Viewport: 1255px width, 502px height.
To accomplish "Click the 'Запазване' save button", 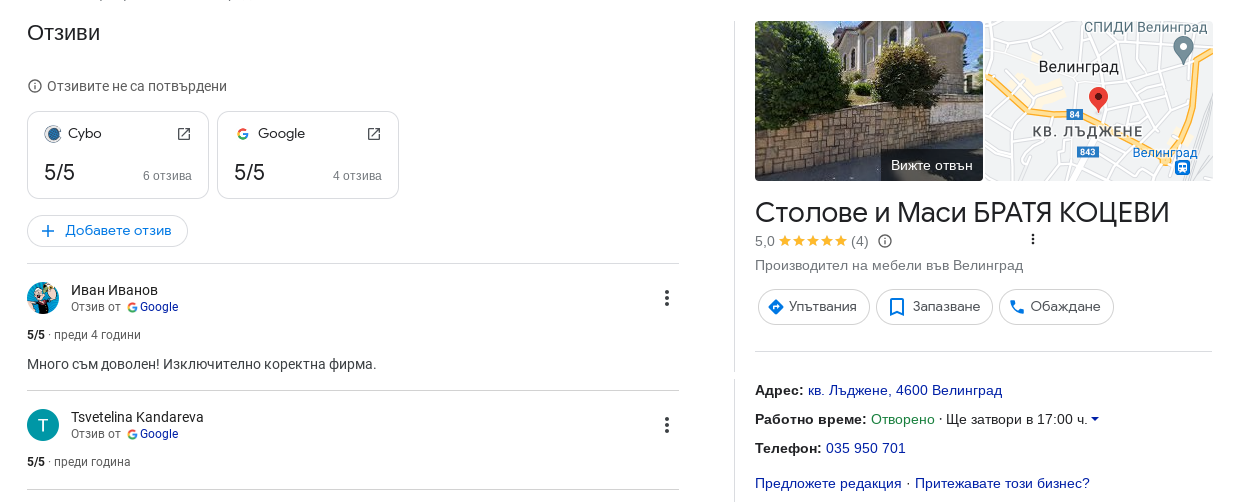I will (934, 307).
